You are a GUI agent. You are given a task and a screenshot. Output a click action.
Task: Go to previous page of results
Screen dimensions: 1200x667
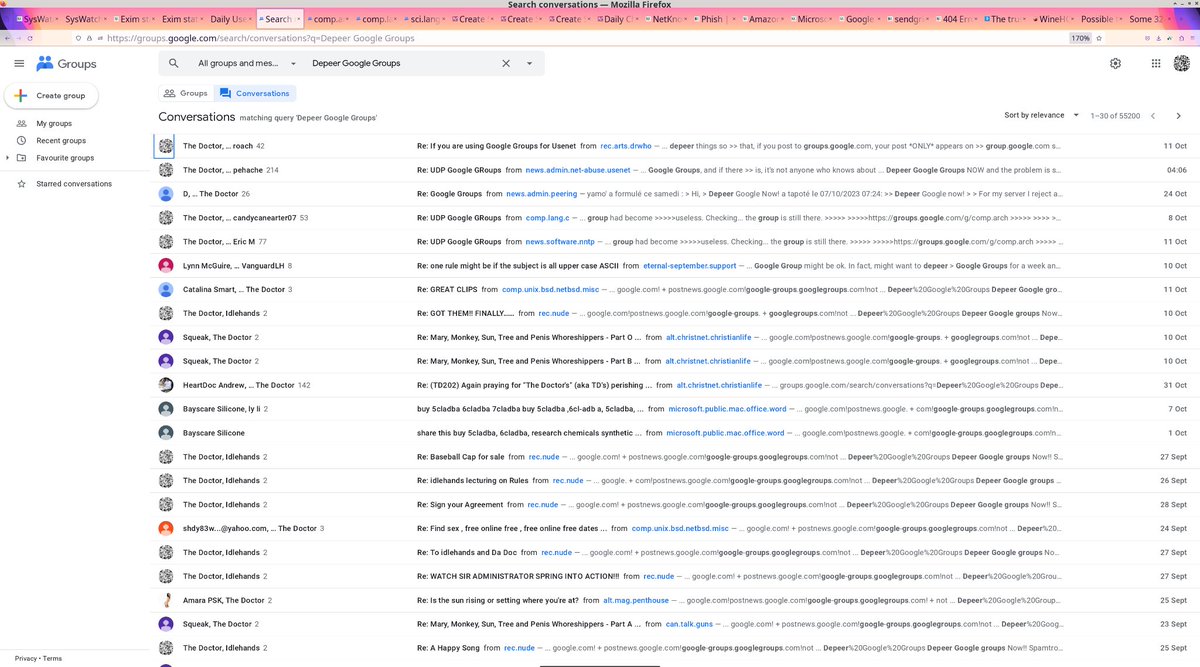click(1153, 116)
